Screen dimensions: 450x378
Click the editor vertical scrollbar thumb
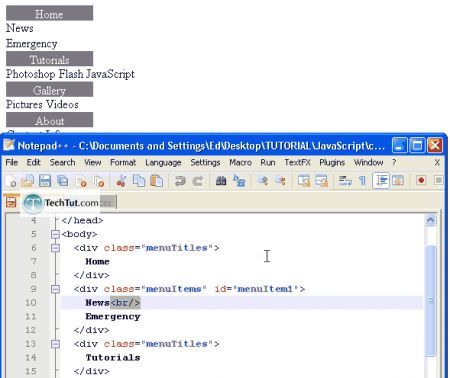tap(431, 301)
